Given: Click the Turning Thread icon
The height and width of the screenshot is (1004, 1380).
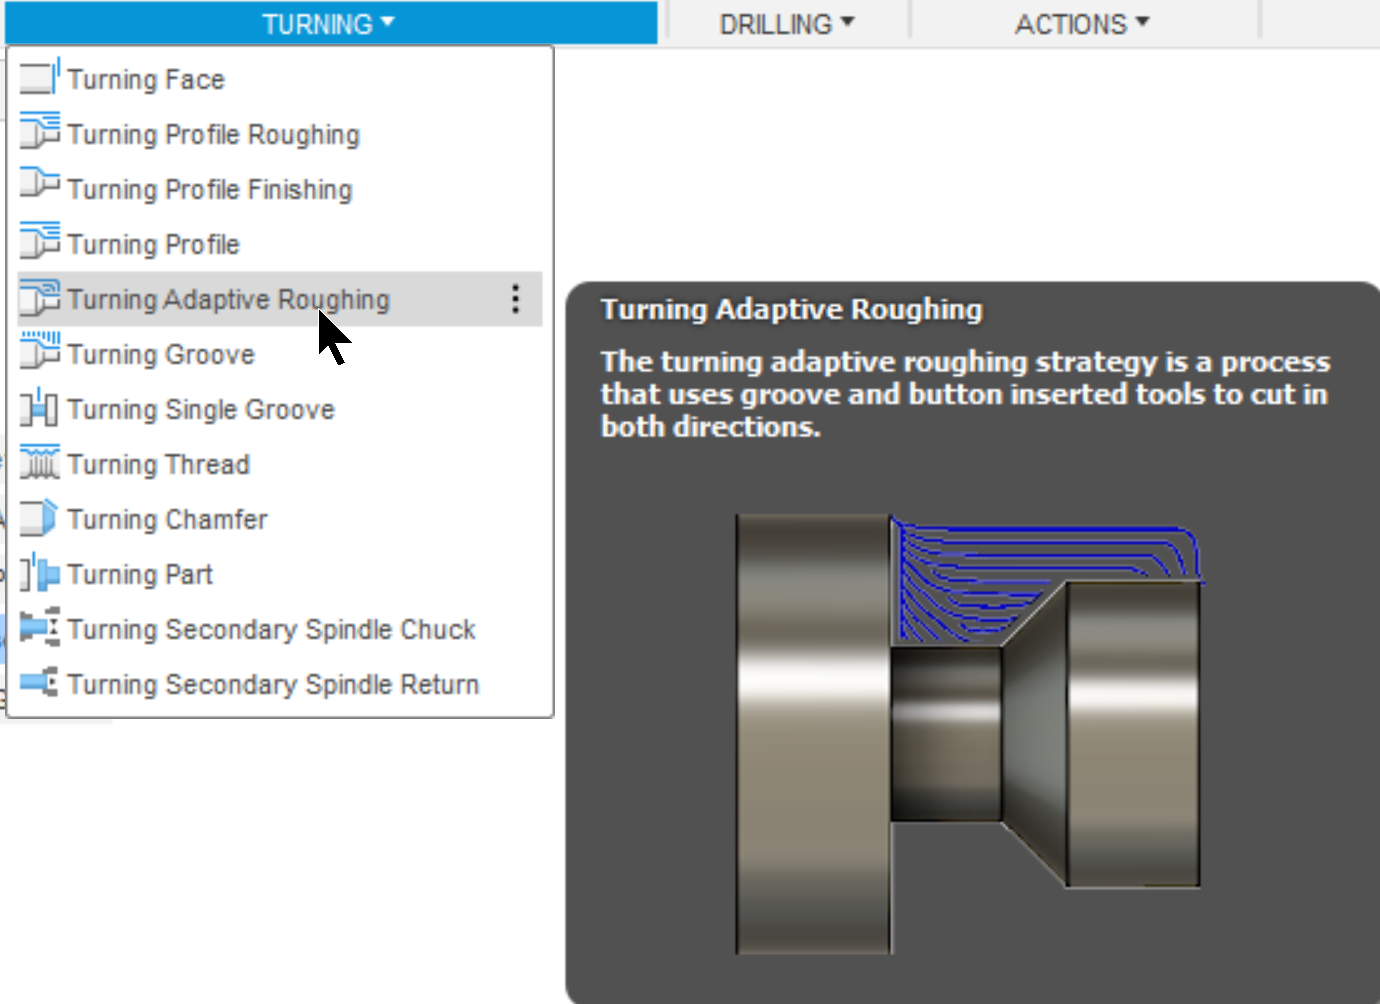Looking at the screenshot, I should pyautogui.click(x=40, y=463).
